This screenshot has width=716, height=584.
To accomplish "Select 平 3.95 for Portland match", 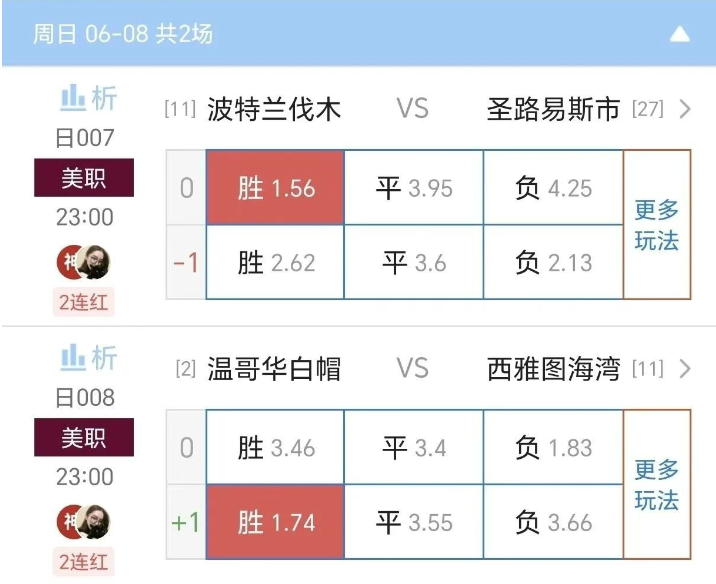I will [414, 188].
